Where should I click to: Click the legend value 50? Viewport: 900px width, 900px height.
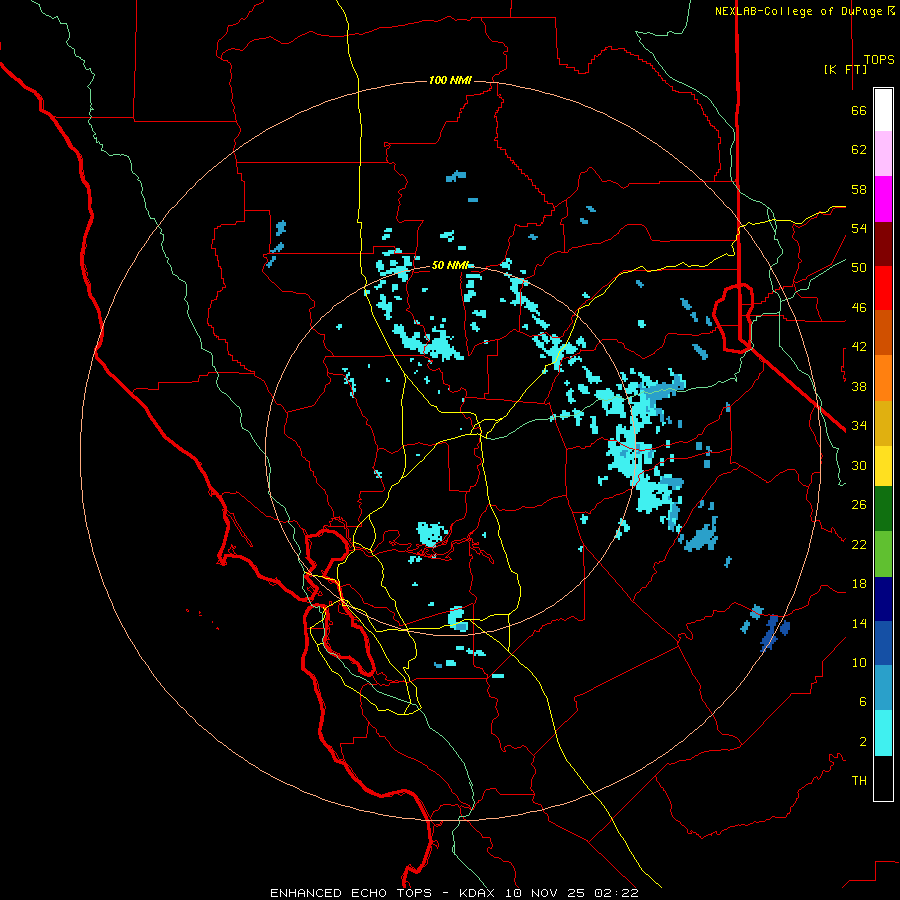click(859, 268)
